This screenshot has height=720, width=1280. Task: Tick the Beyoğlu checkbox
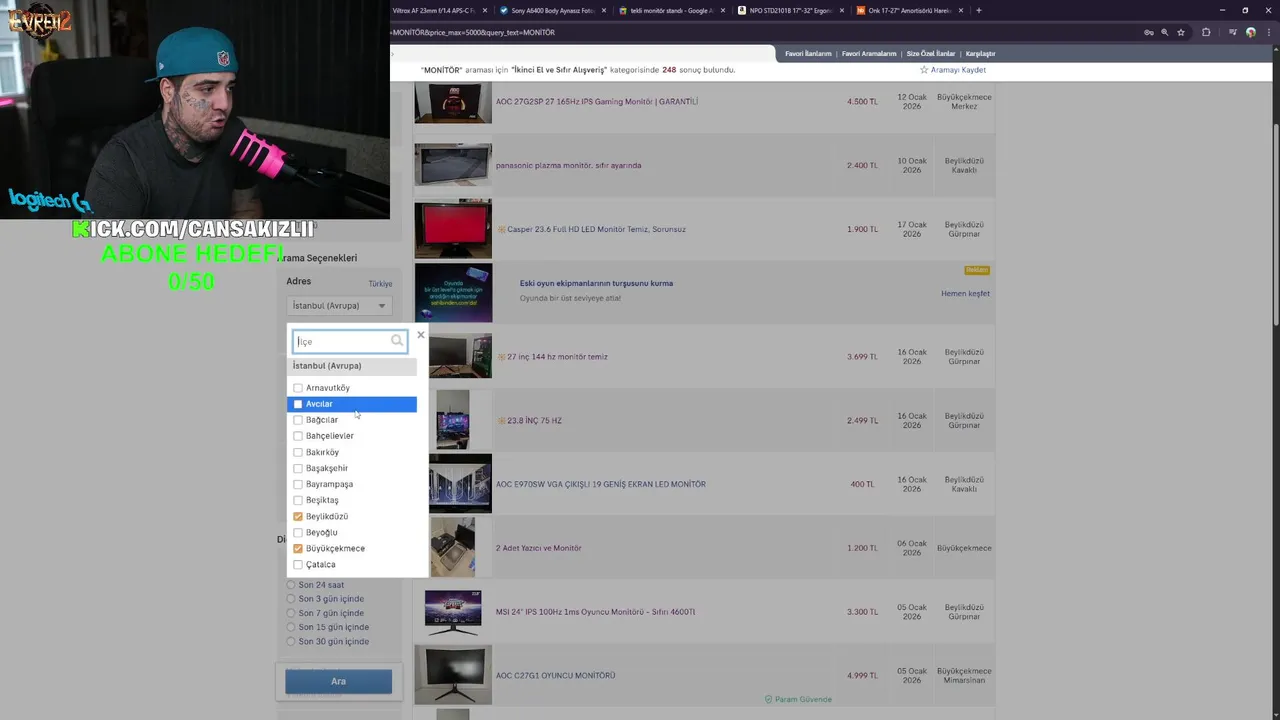pos(298,532)
